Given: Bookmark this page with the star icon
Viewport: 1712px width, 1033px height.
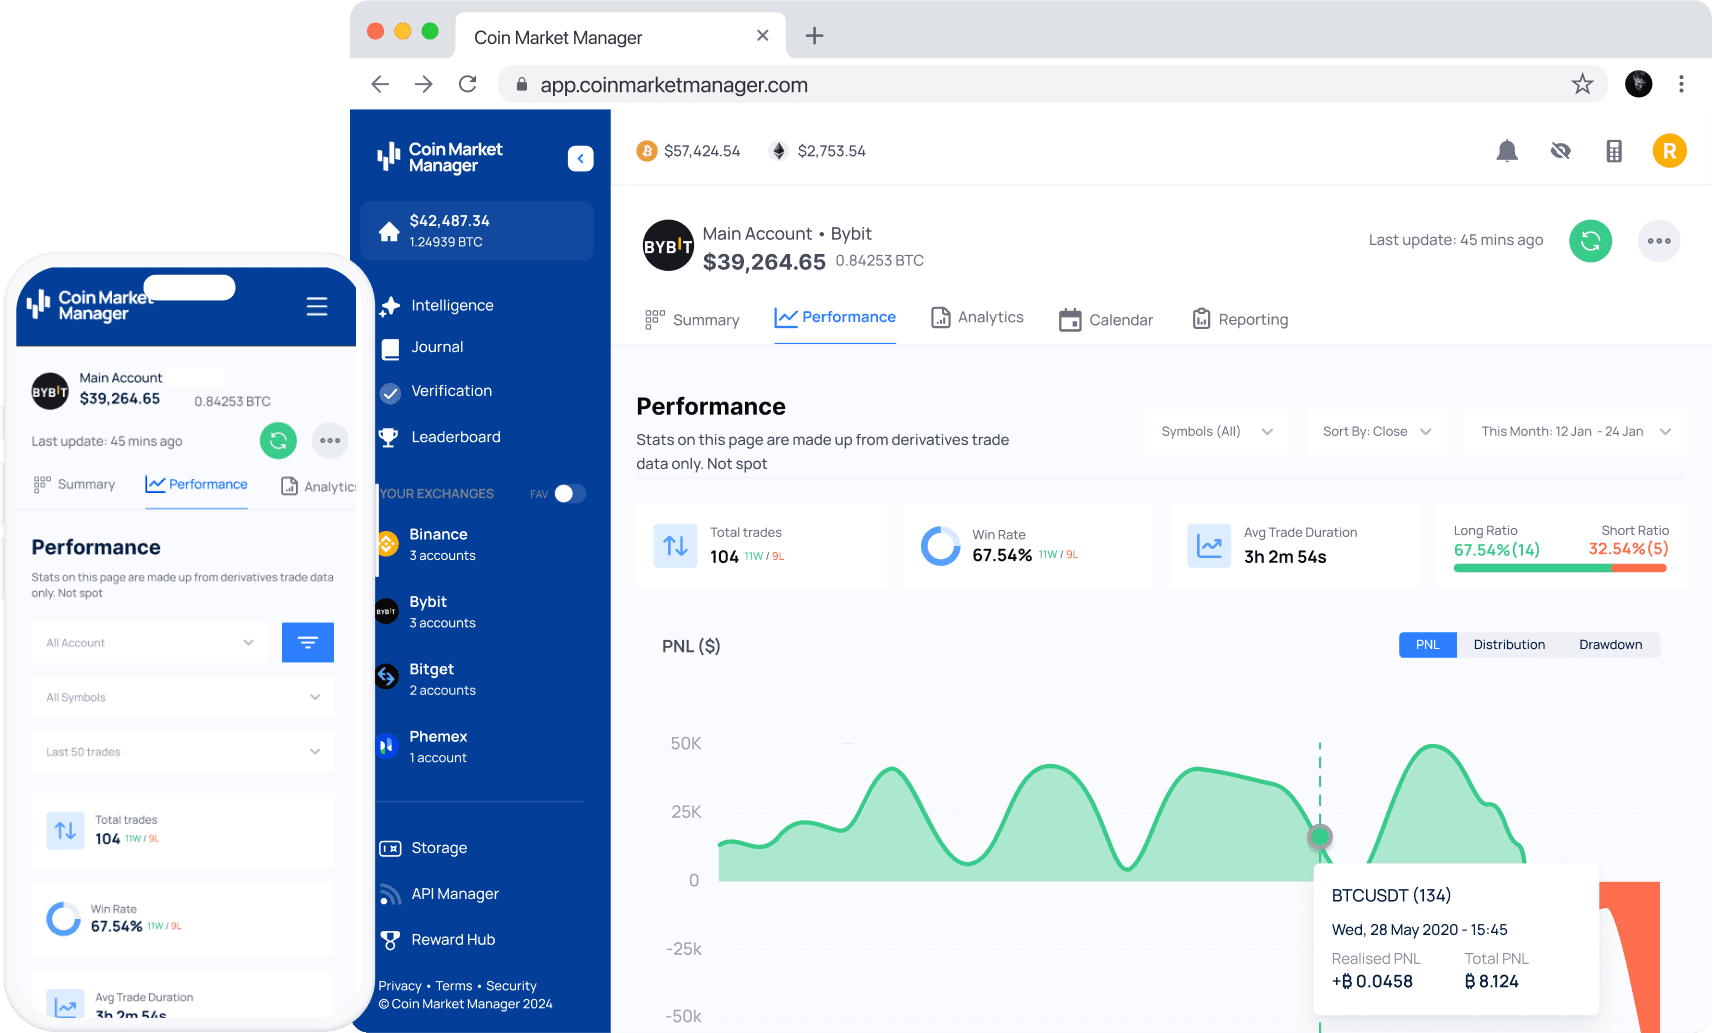Looking at the screenshot, I should pyautogui.click(x=1582, y=84).
